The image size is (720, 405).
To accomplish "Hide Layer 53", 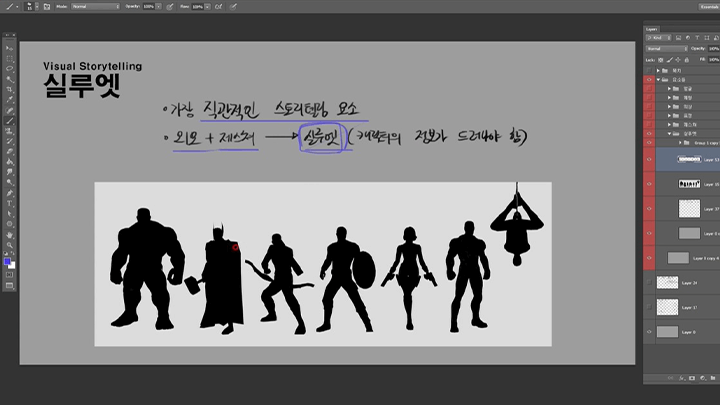I will (649, 159).
